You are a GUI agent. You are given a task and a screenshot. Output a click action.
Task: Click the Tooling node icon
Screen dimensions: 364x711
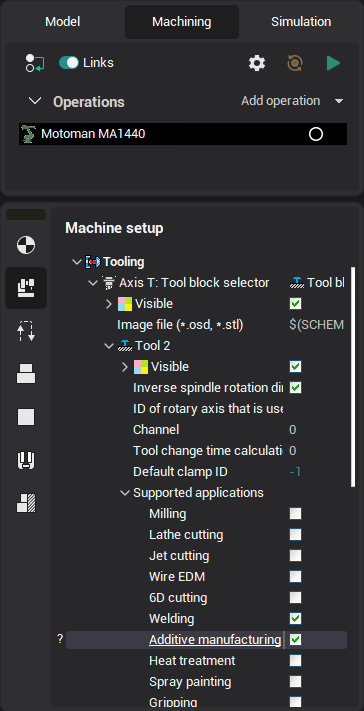coord(93,262)
